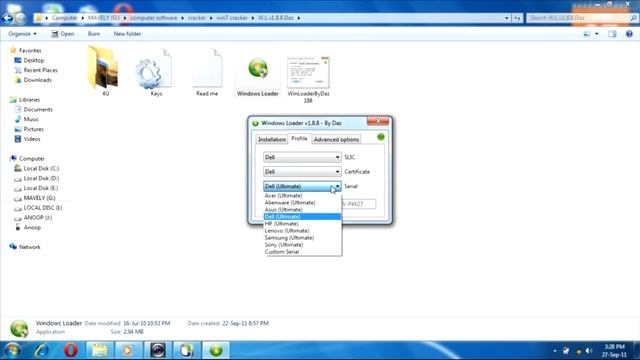Image resolution: width=640 pixels, height=360 pixels.
Task: Switch to the Profile tab
Action: pos(300,139)
